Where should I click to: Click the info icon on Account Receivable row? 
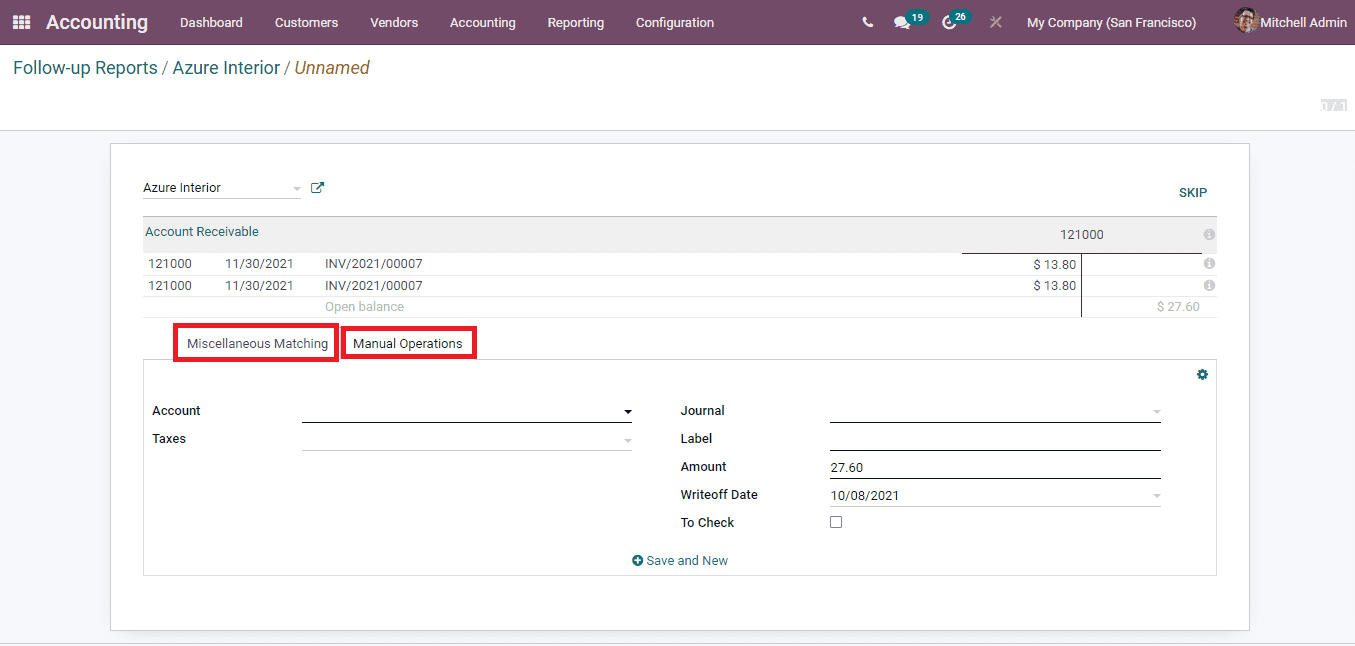pos(1209,234)
